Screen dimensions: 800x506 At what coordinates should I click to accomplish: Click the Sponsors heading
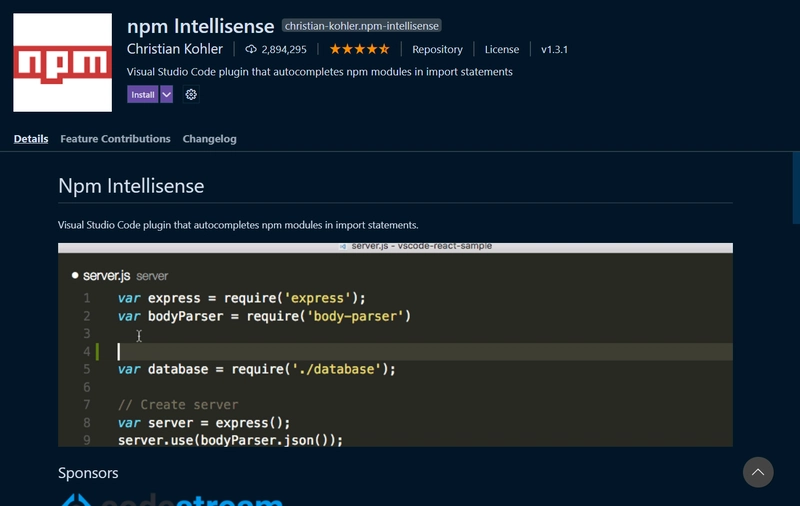point(88,473)
